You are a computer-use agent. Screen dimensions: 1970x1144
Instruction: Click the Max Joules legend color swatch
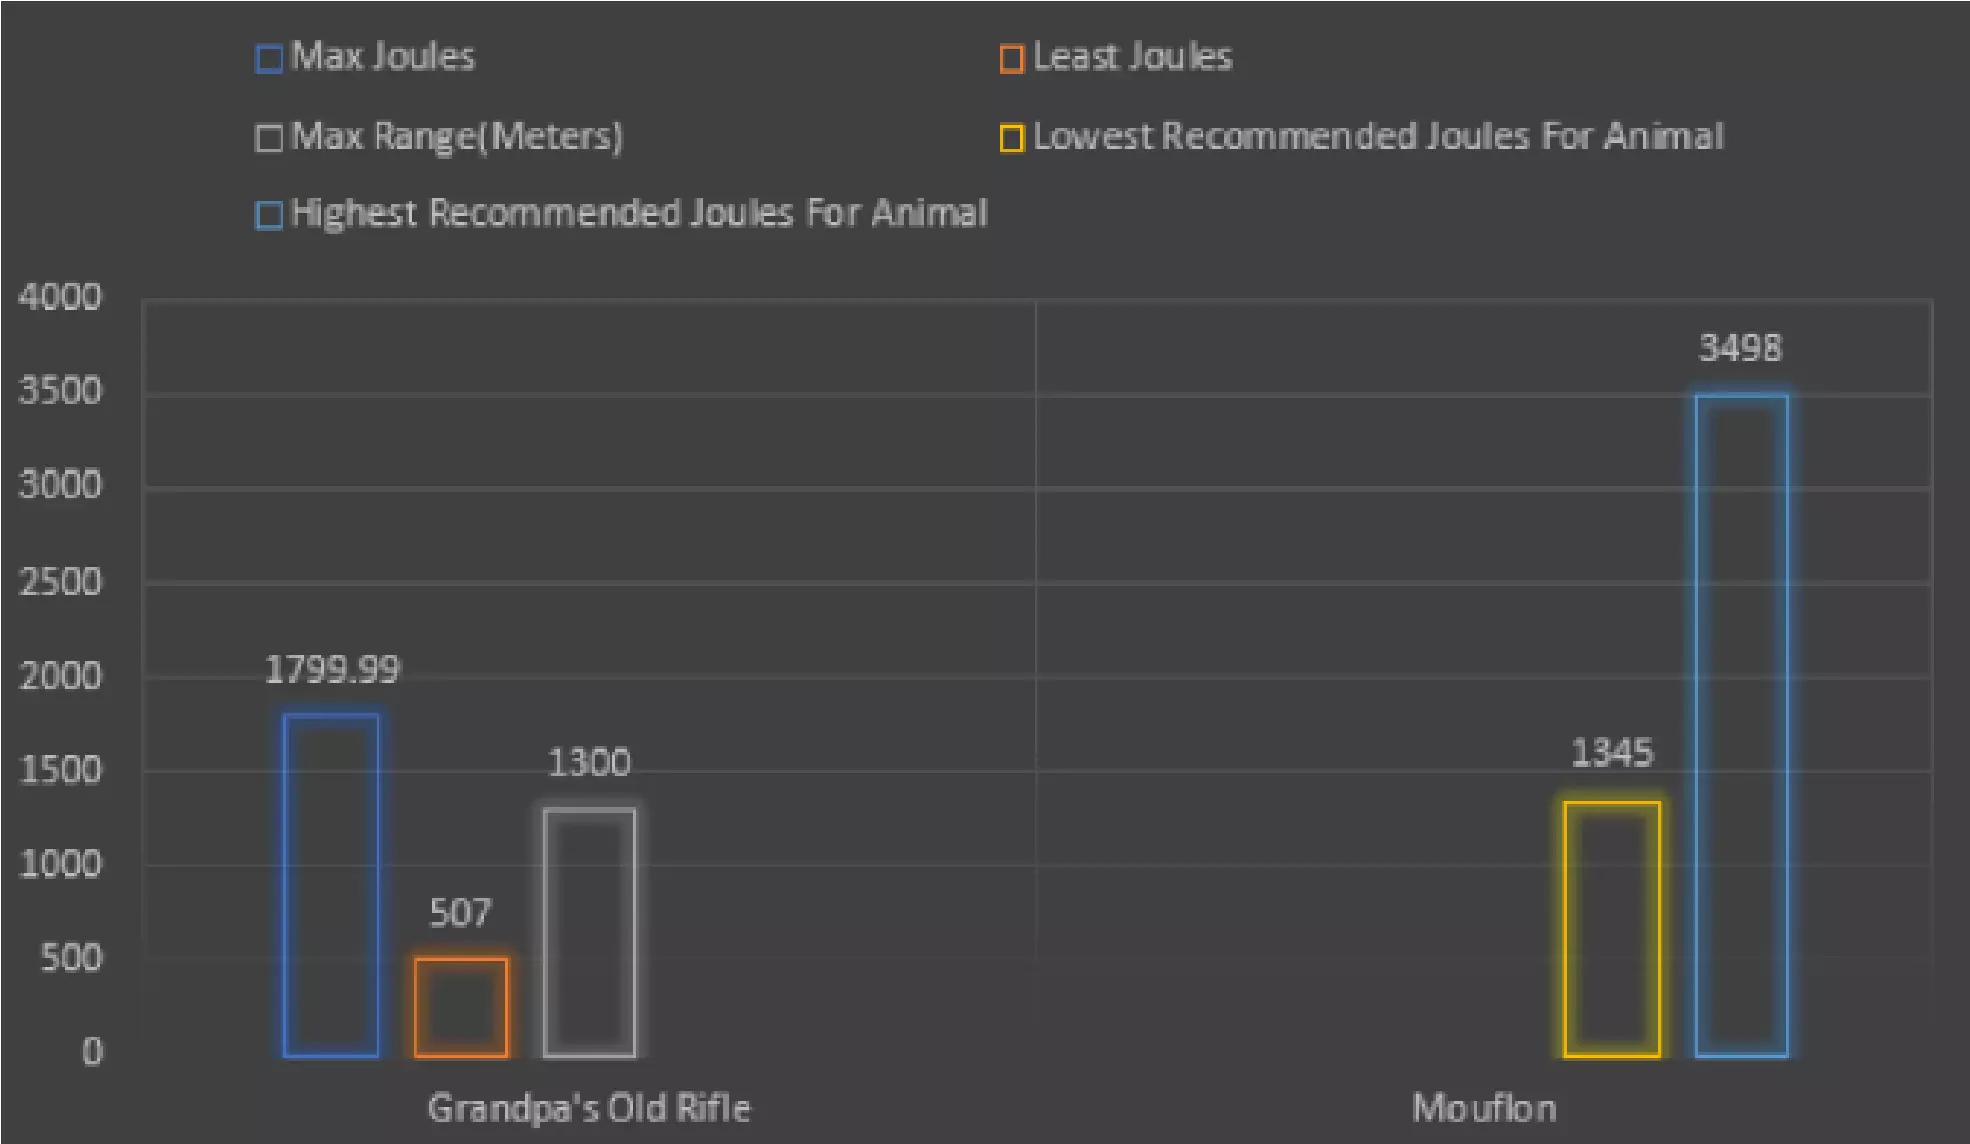click(269, 59)
